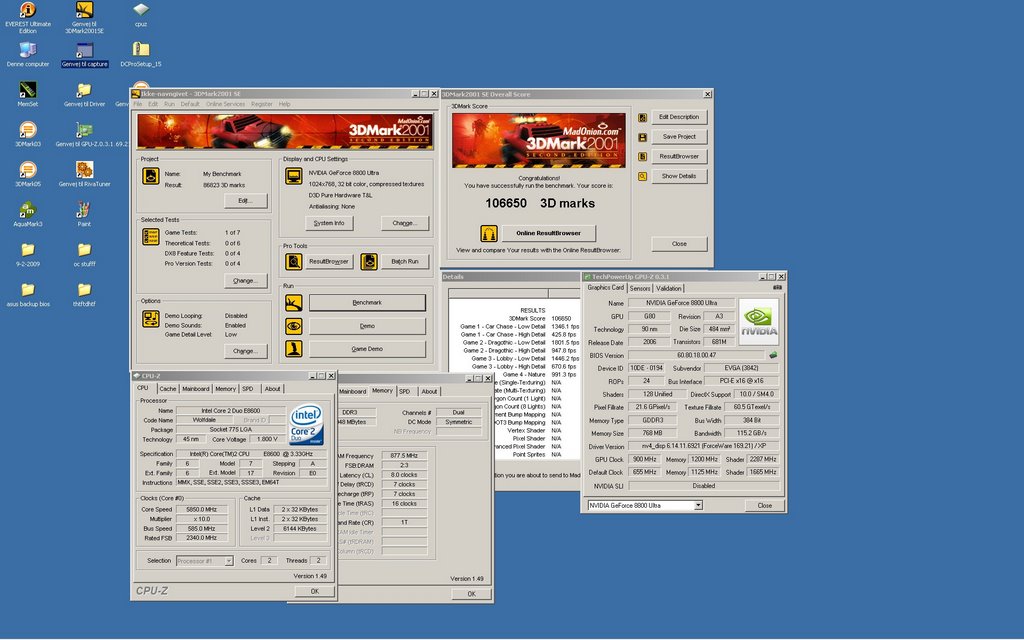
Task: Open the 3DMark2001SE shortcut on desktop
Action: tap(84, 10)
